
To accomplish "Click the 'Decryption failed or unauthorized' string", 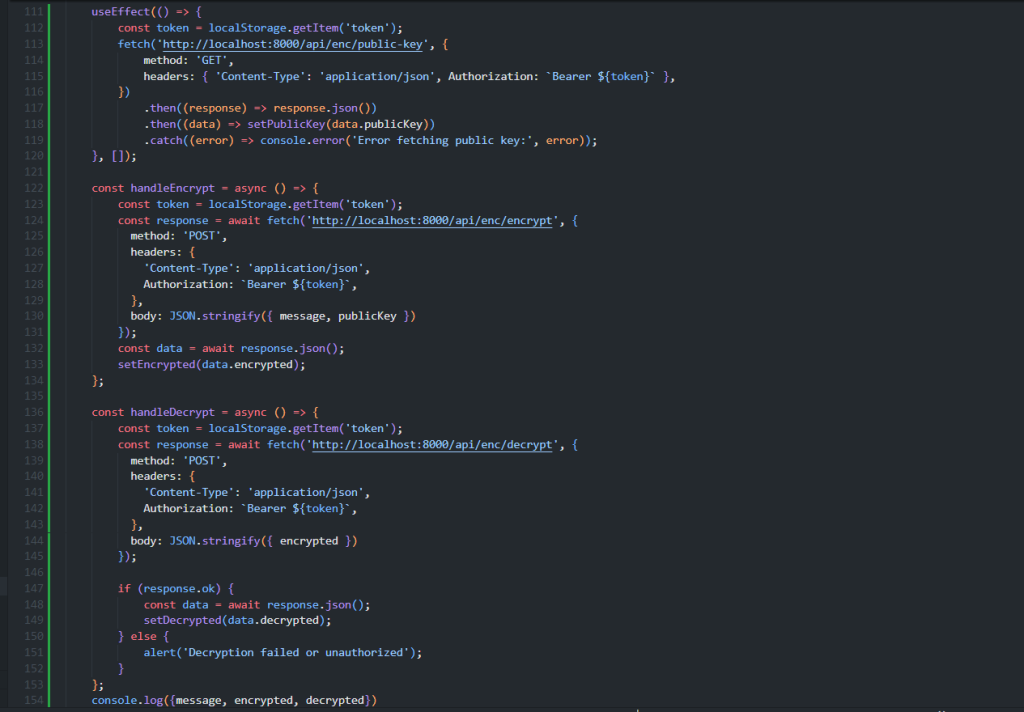I will click(295, 652).
